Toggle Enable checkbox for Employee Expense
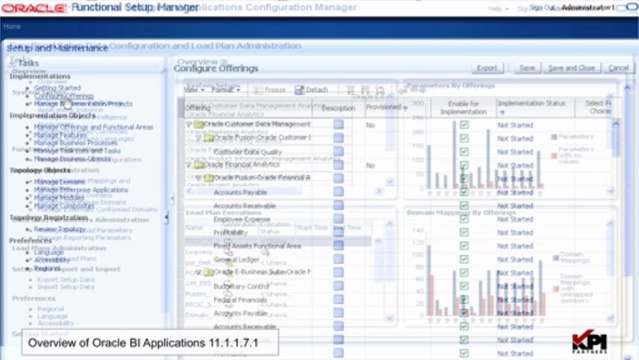 (x=464, y=219)
